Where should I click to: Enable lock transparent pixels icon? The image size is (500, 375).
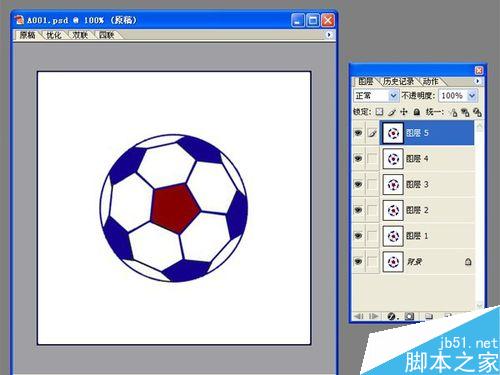(379, 112)
